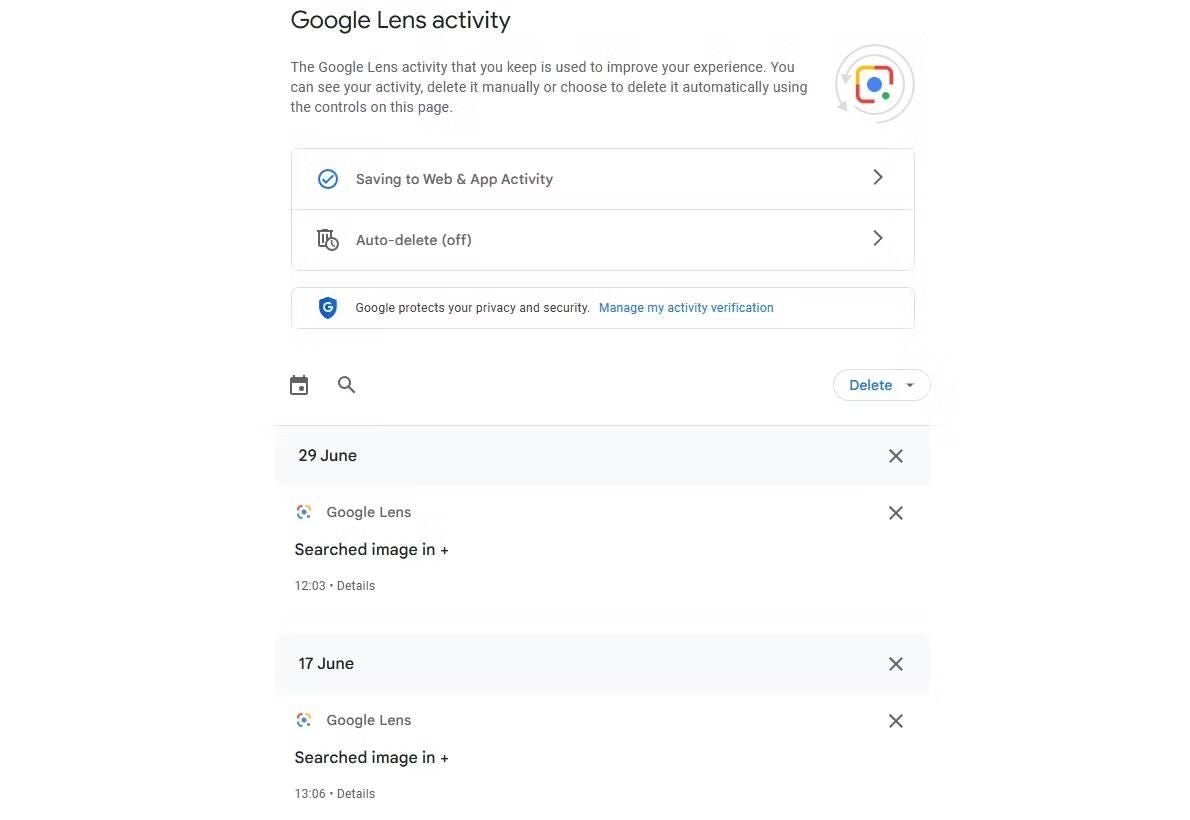The height and width of the screenshot is (820, 1190).
Task: Click the Google privacy shield icon
Action: pos(327,307)
